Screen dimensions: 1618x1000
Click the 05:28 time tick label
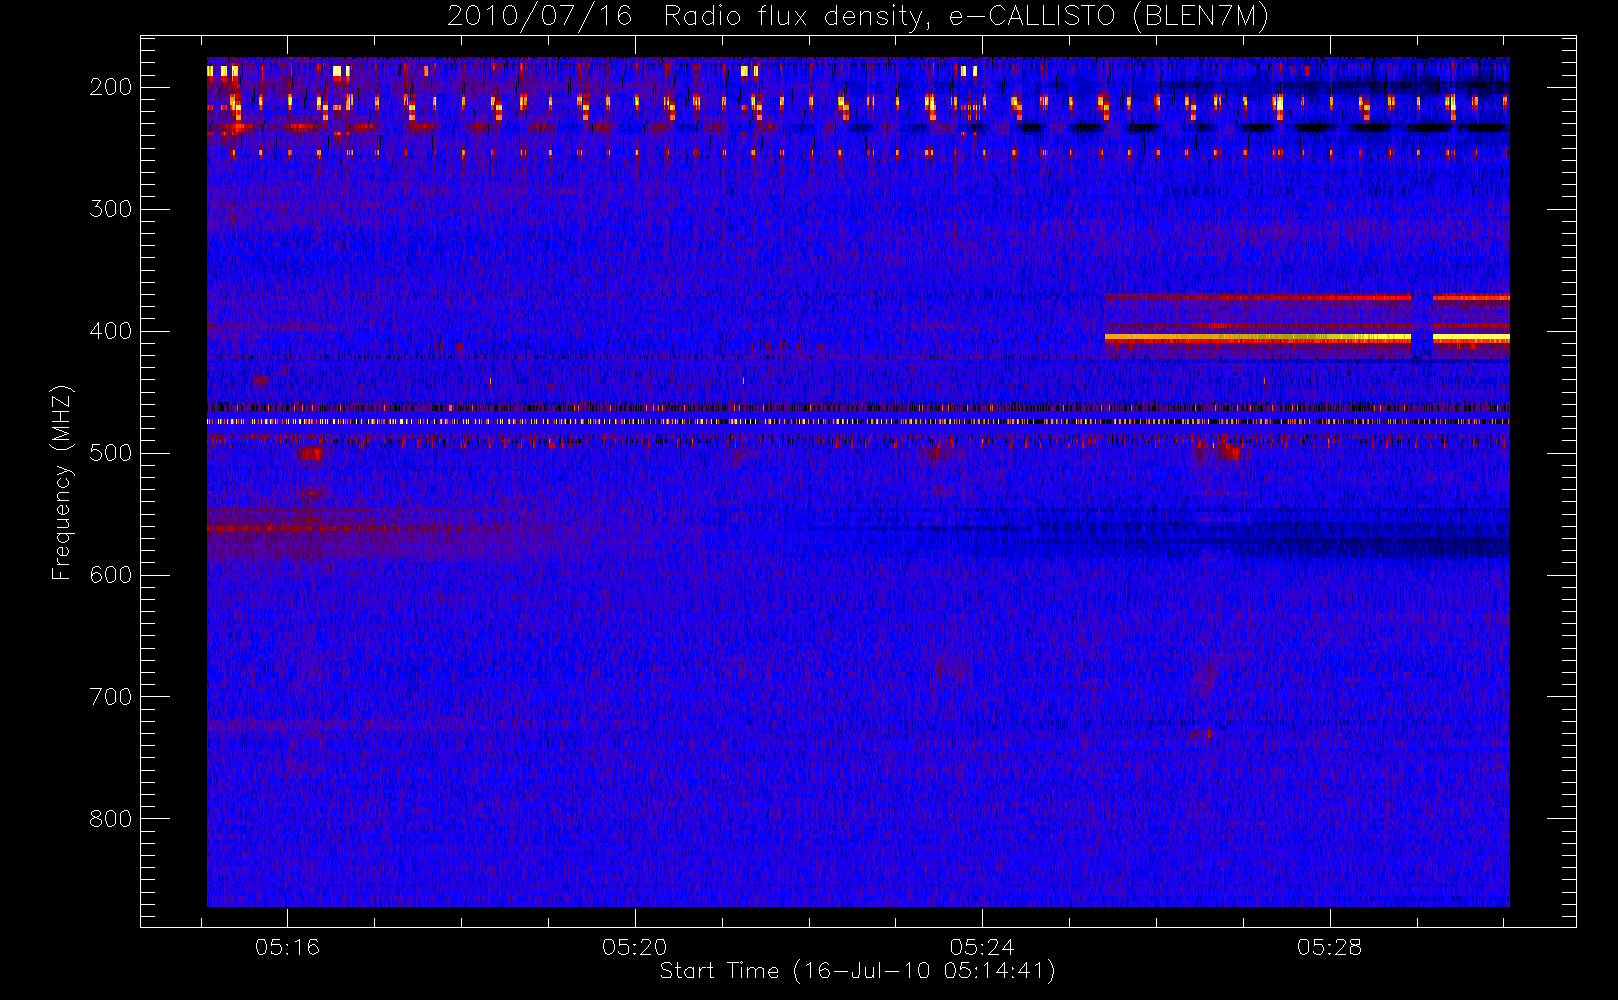(1330, 947)
